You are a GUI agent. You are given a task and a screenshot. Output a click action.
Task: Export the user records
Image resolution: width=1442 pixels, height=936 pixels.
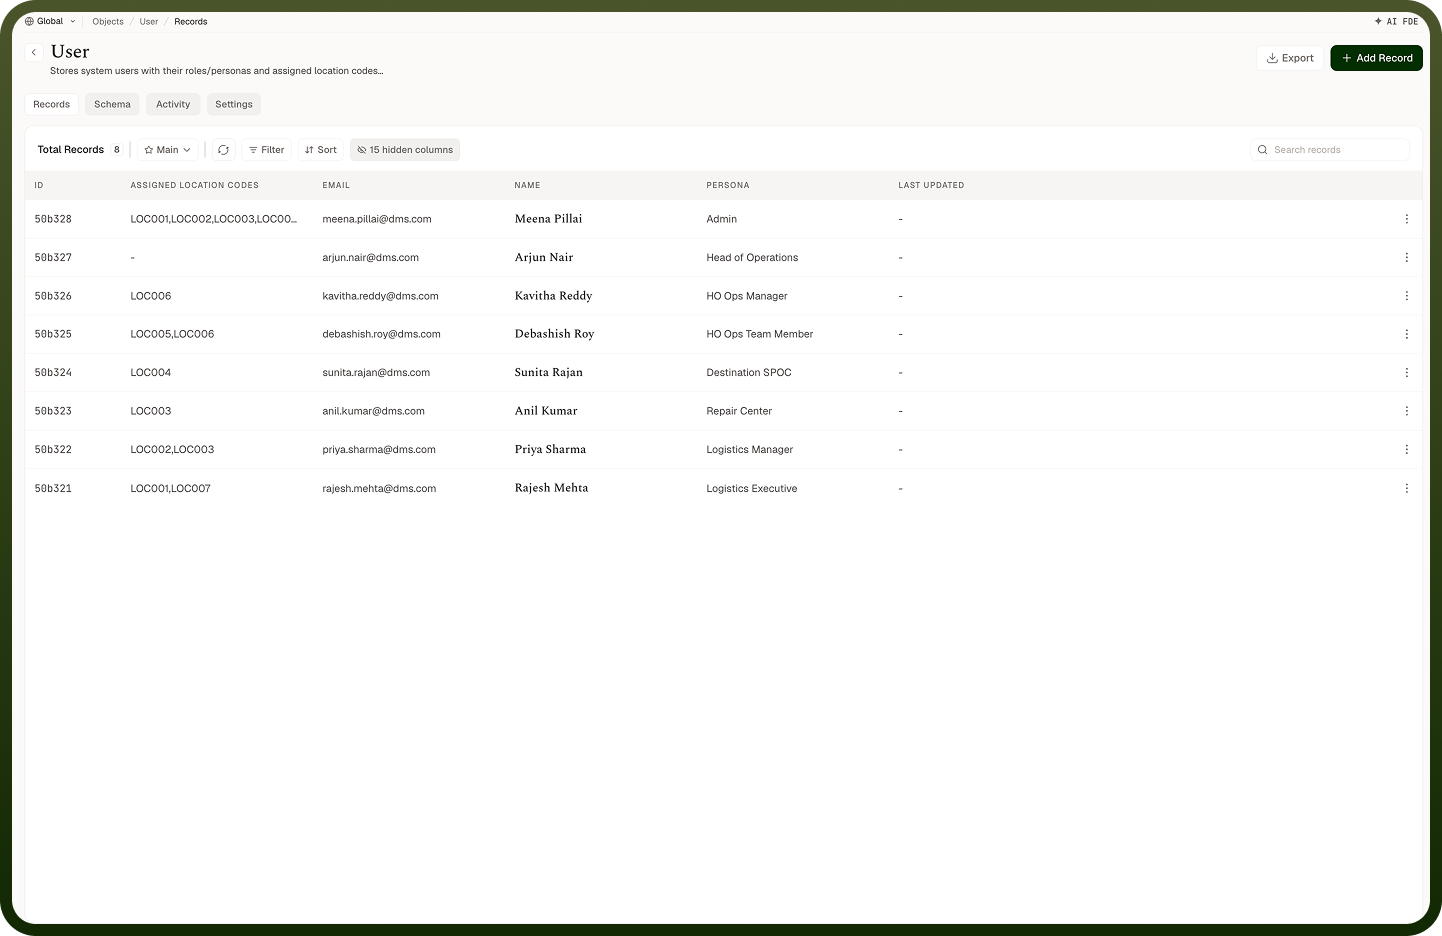1290,58
